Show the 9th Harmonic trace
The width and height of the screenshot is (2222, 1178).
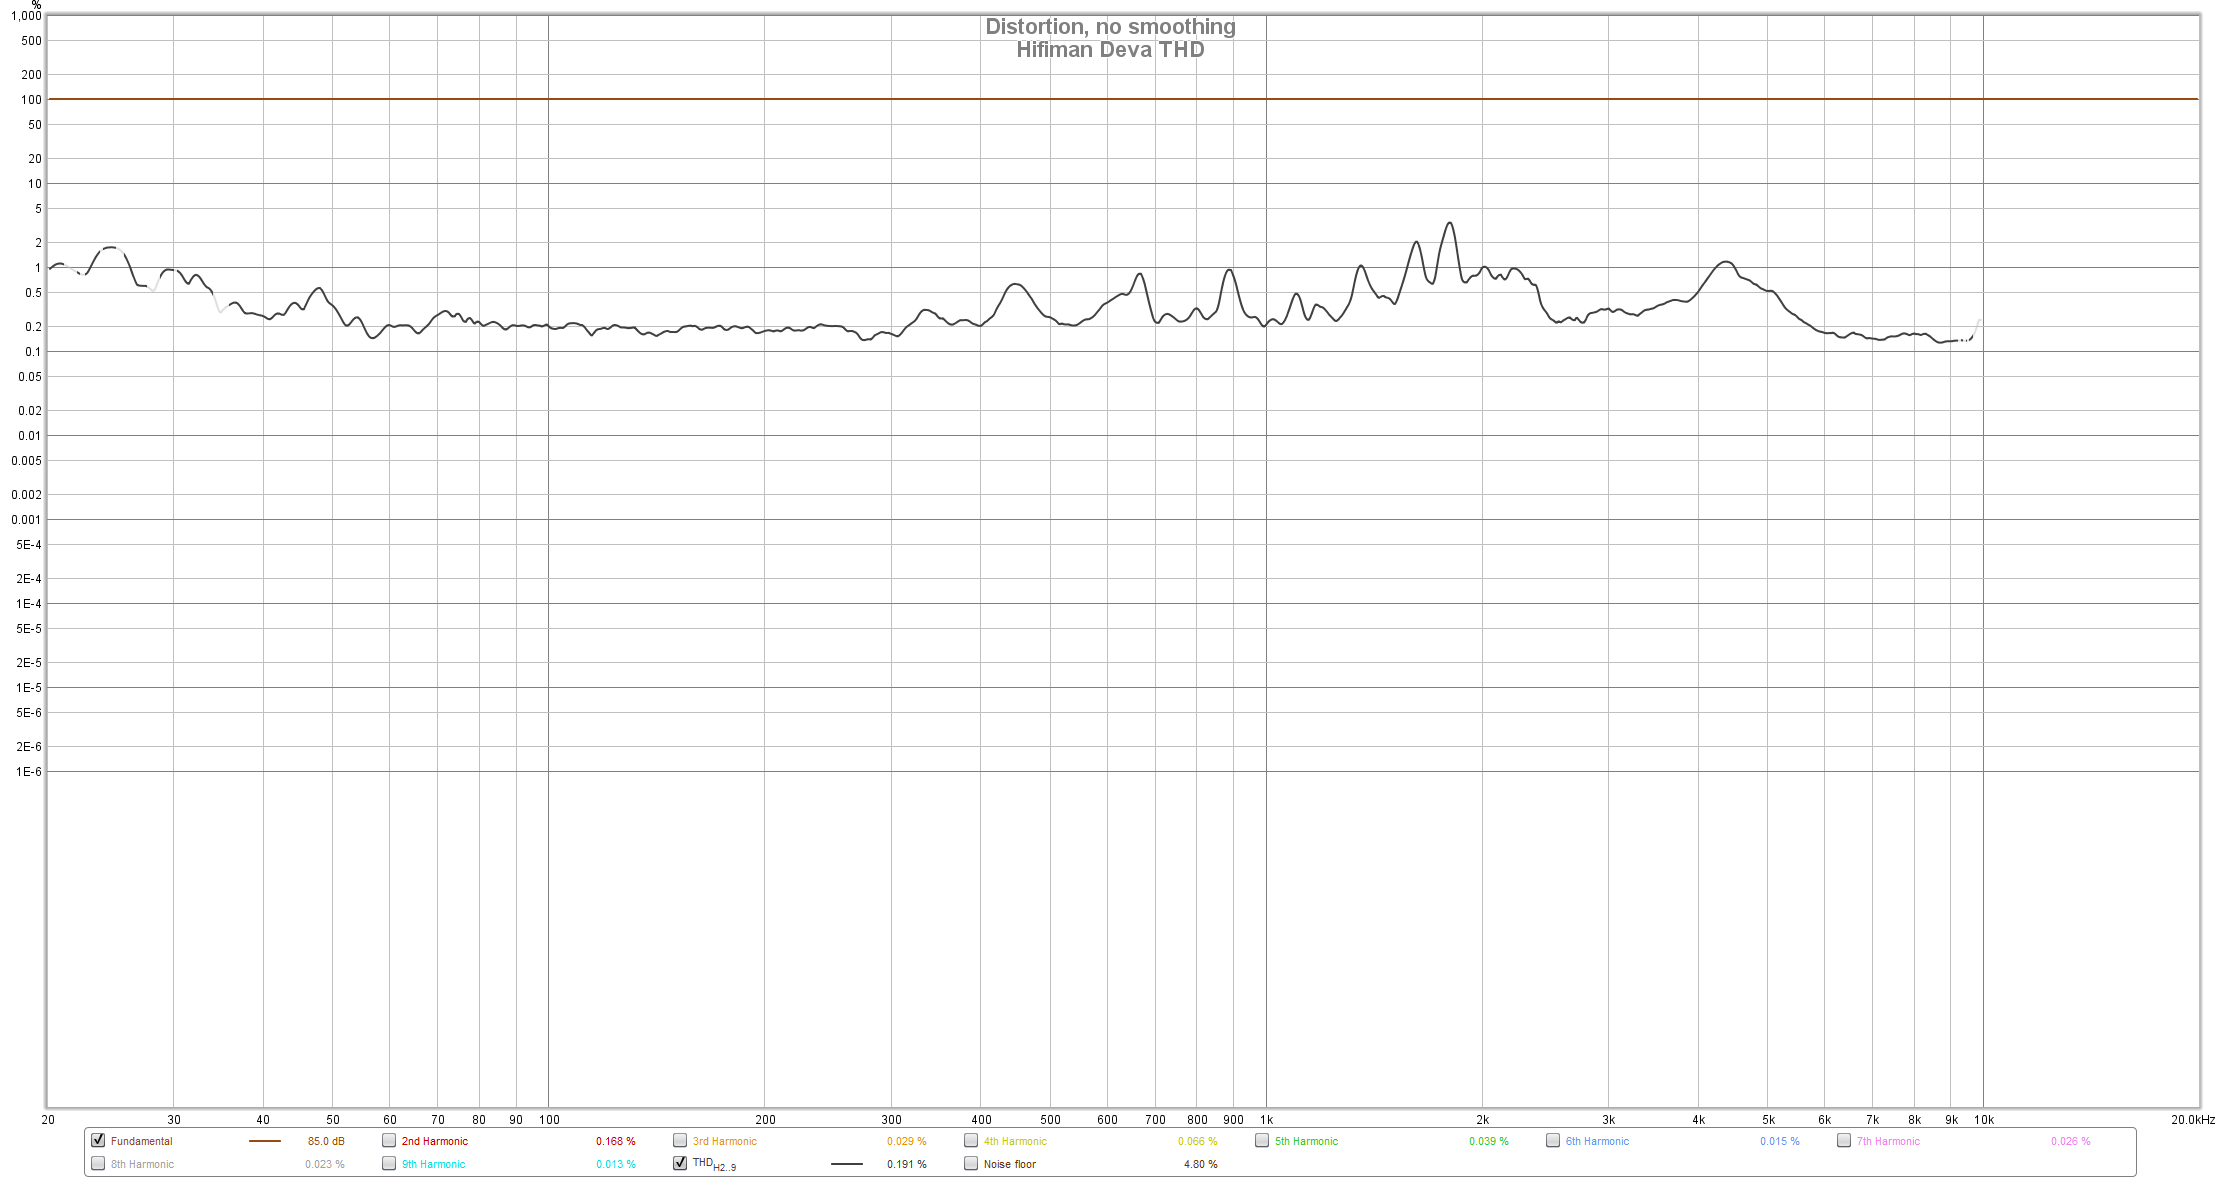tap(389, 1163)
